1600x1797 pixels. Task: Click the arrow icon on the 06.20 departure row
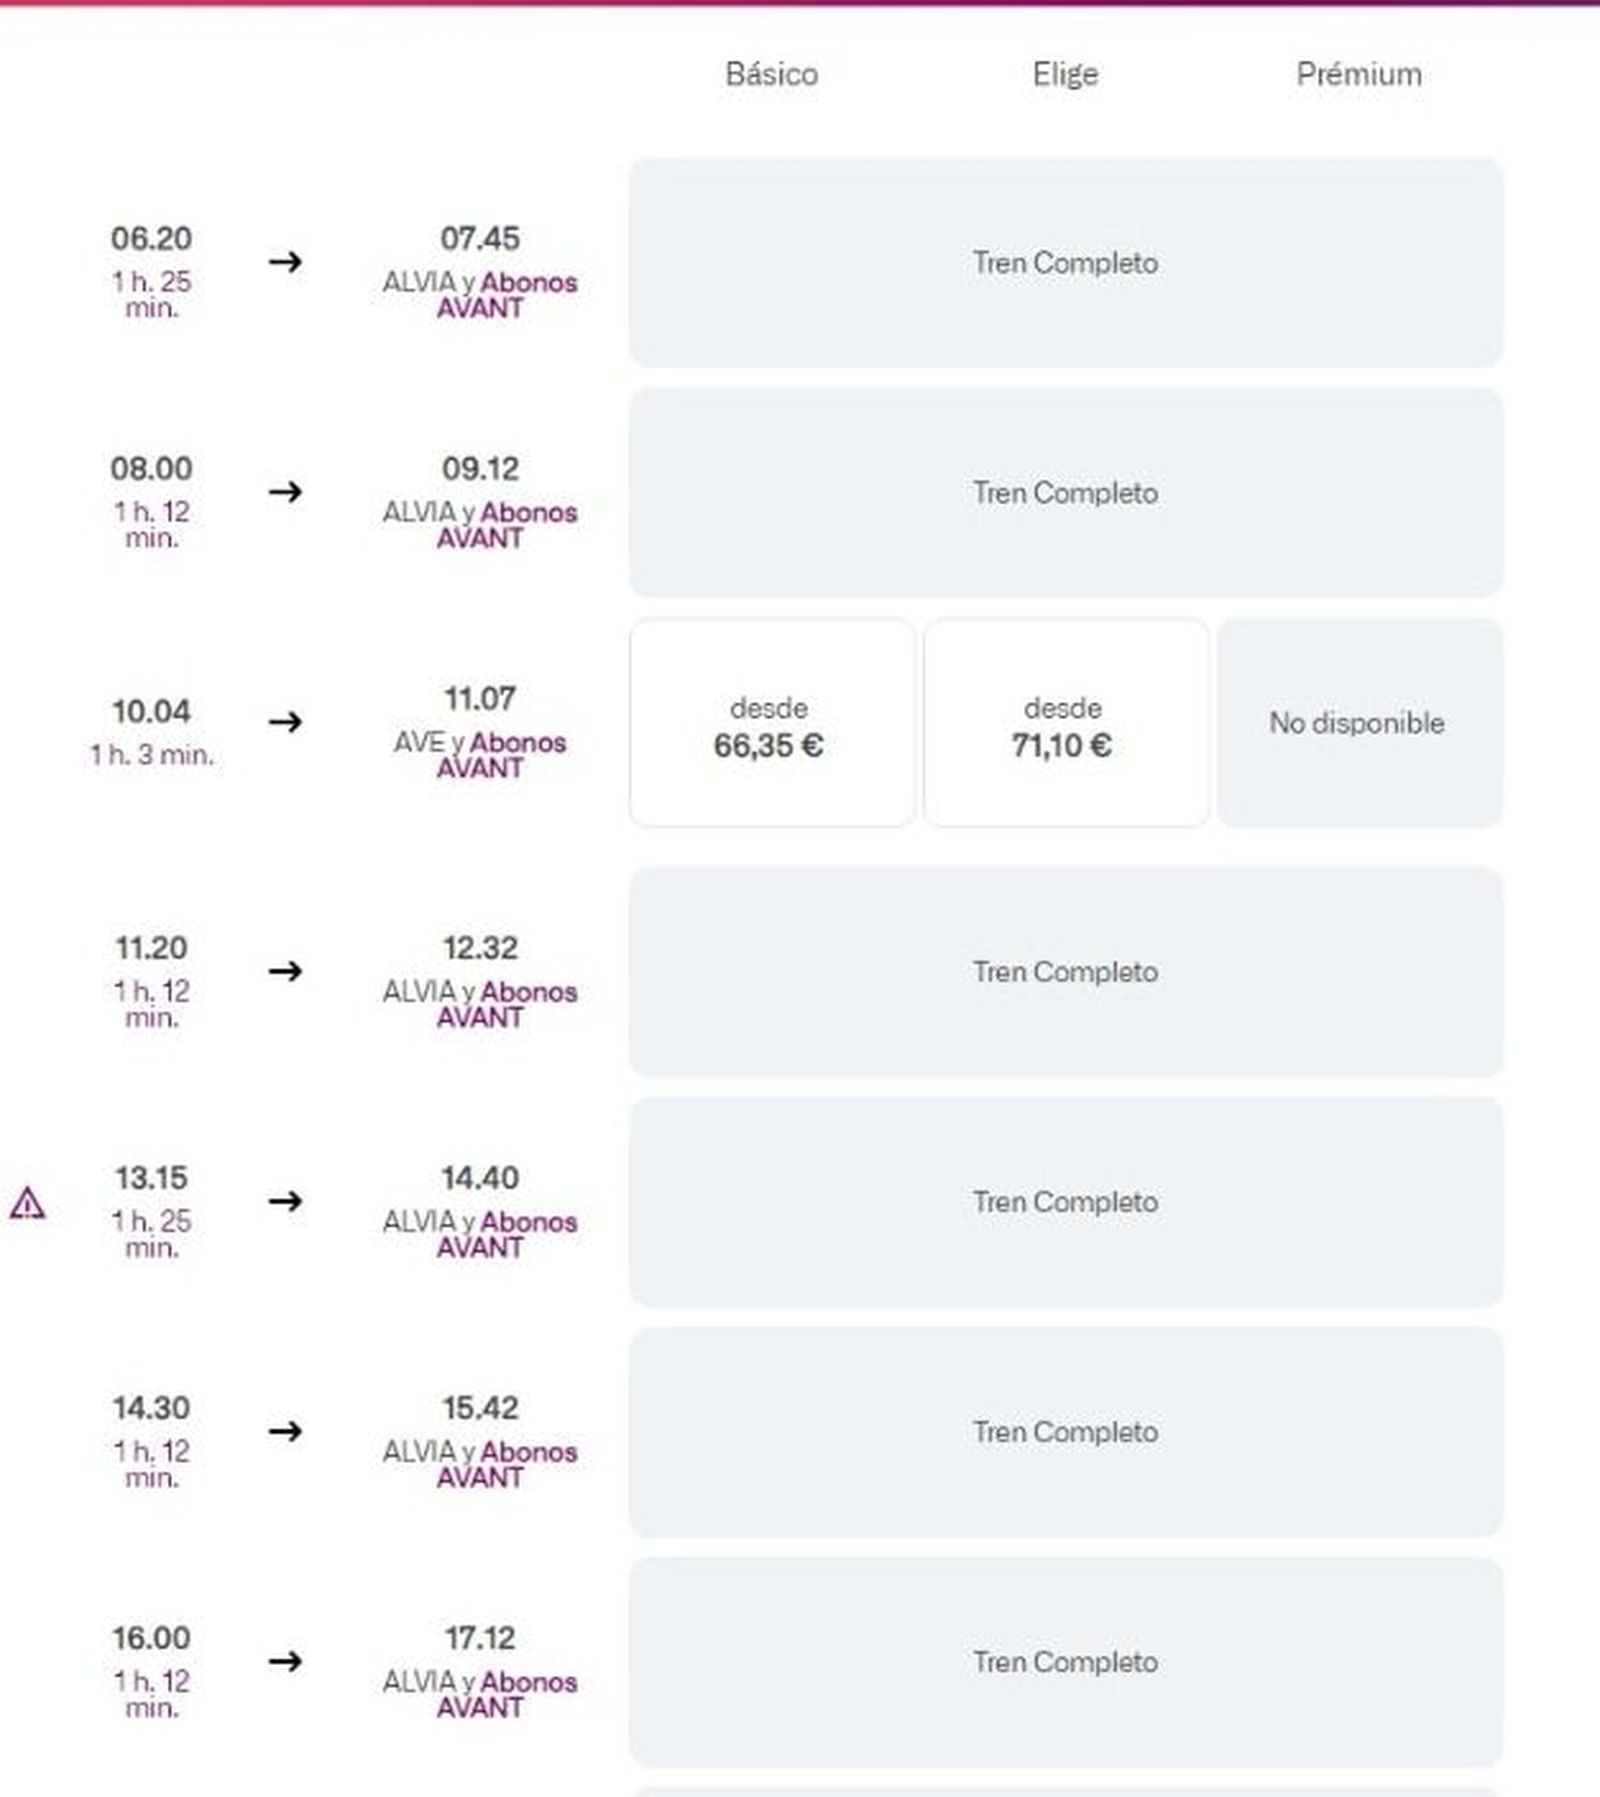tap(285, 262)
